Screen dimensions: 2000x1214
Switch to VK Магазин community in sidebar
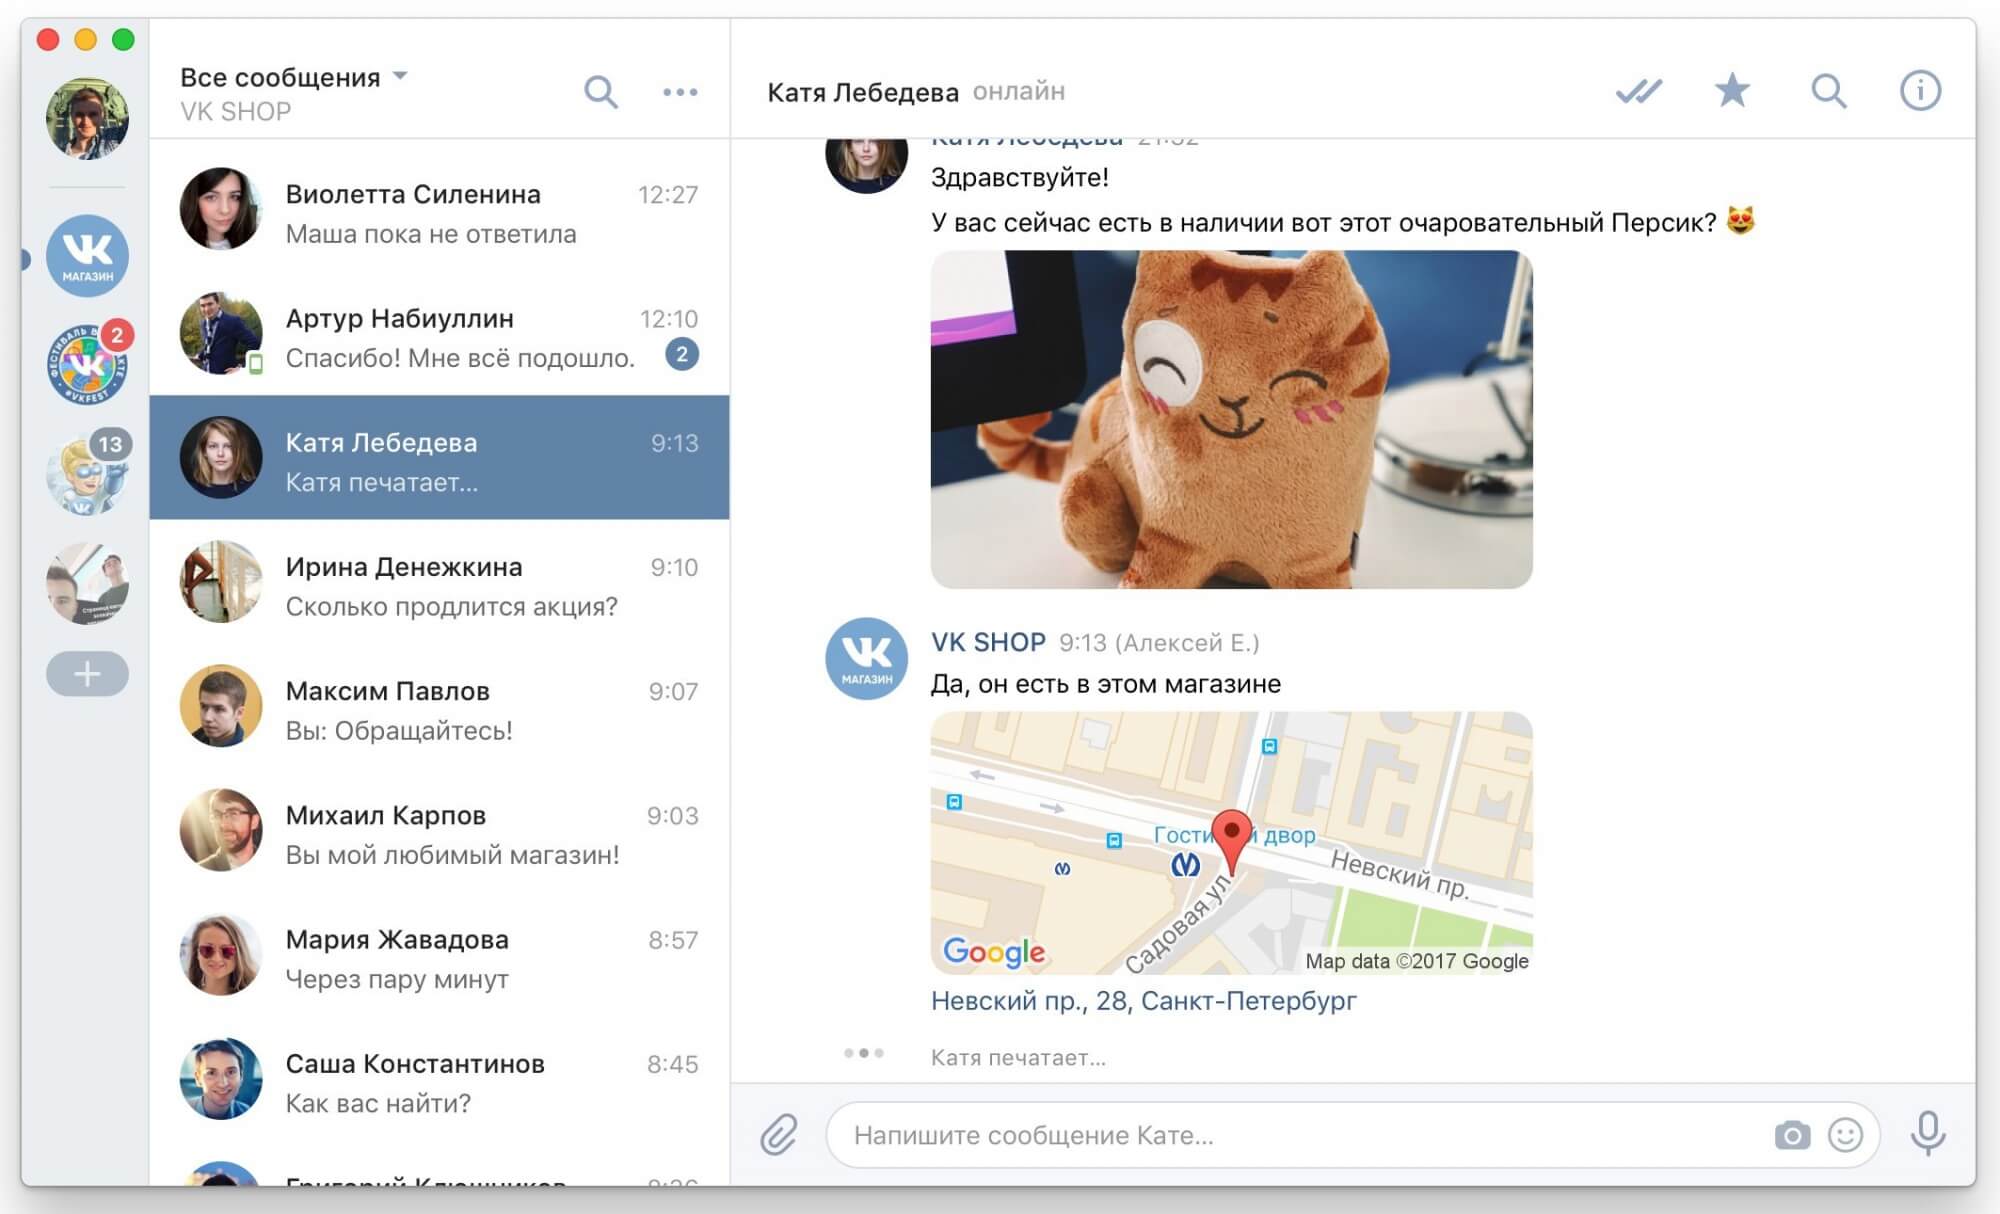pos(87,256)
